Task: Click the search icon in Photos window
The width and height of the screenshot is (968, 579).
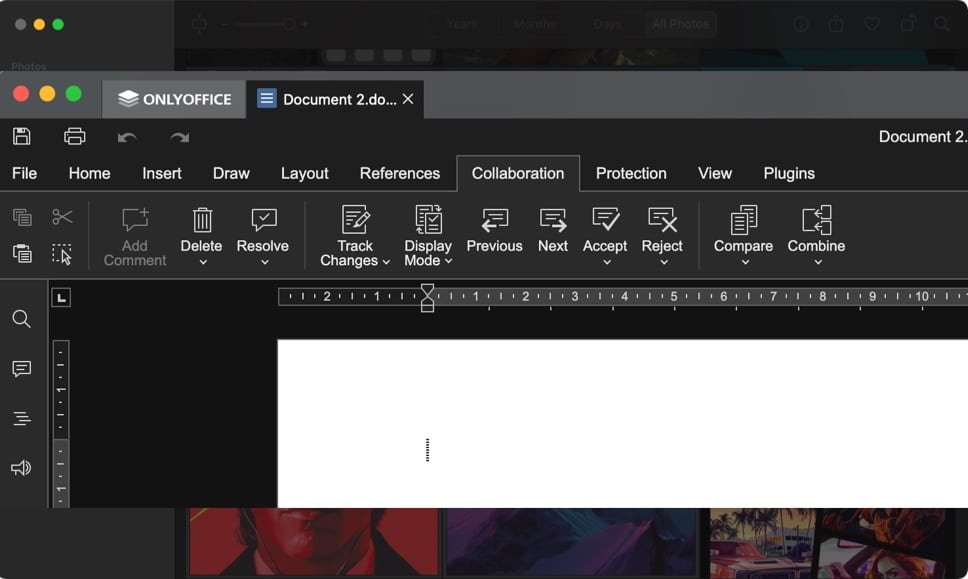Action: point(941,24)
